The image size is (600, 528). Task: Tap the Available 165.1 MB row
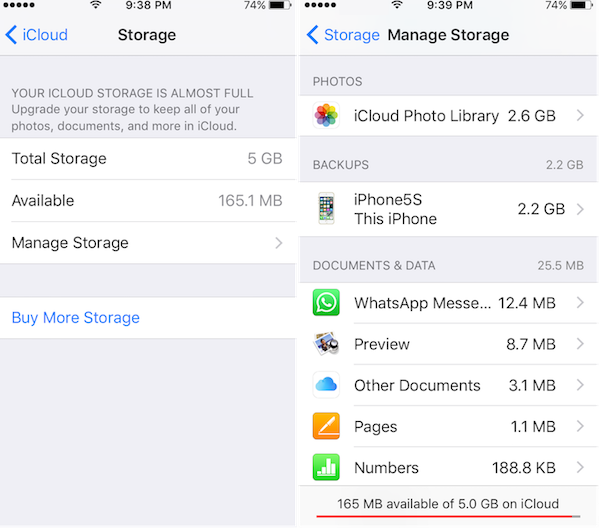pos(148,200)
